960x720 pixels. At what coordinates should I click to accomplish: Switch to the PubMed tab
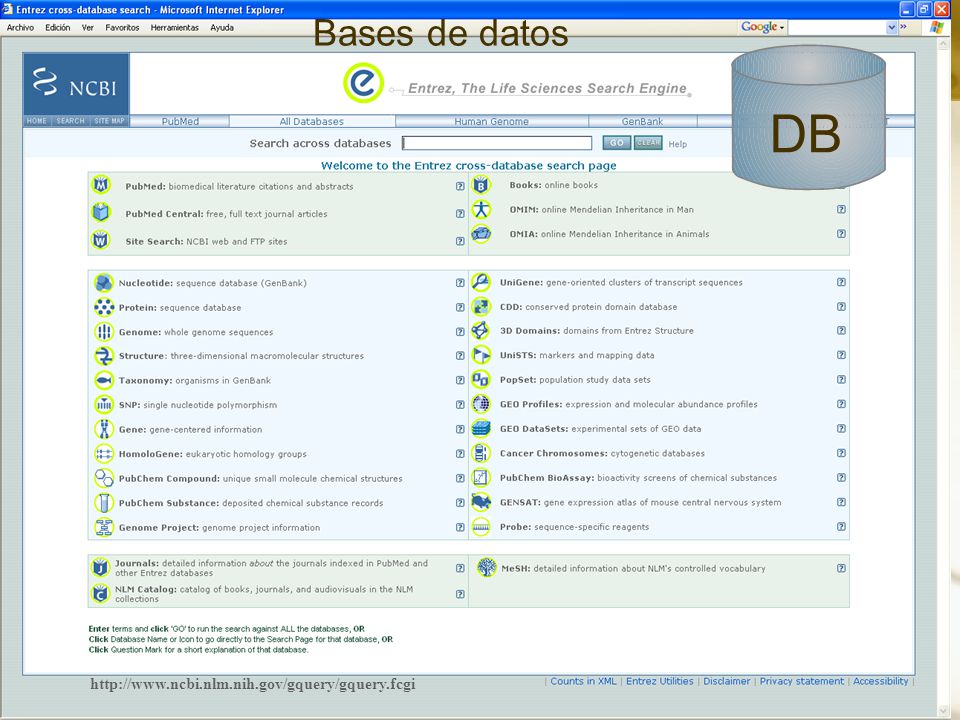[x=180, y=121]
